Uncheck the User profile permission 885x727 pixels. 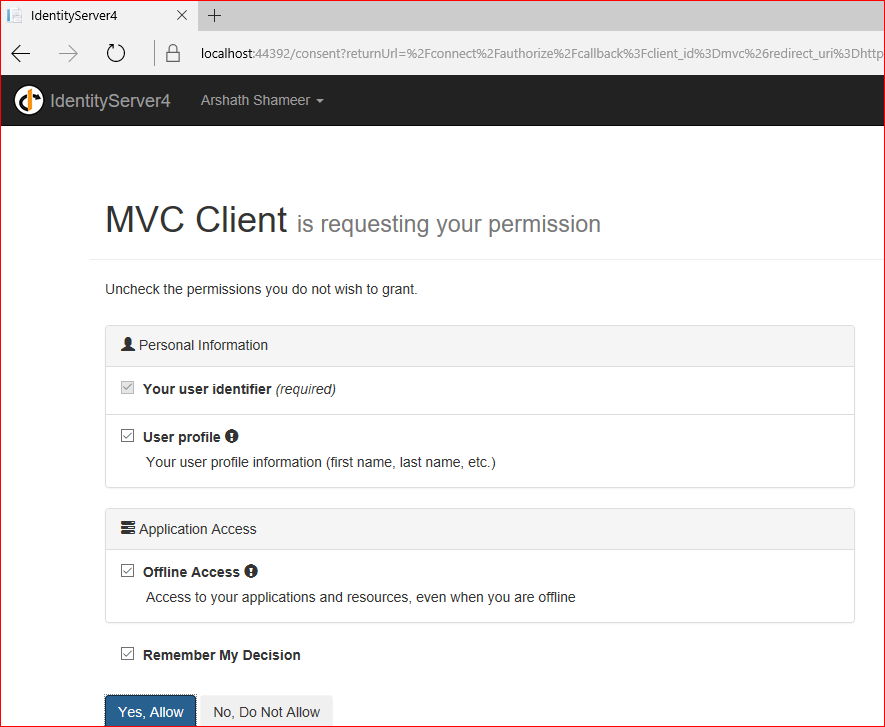pos(127,435)
